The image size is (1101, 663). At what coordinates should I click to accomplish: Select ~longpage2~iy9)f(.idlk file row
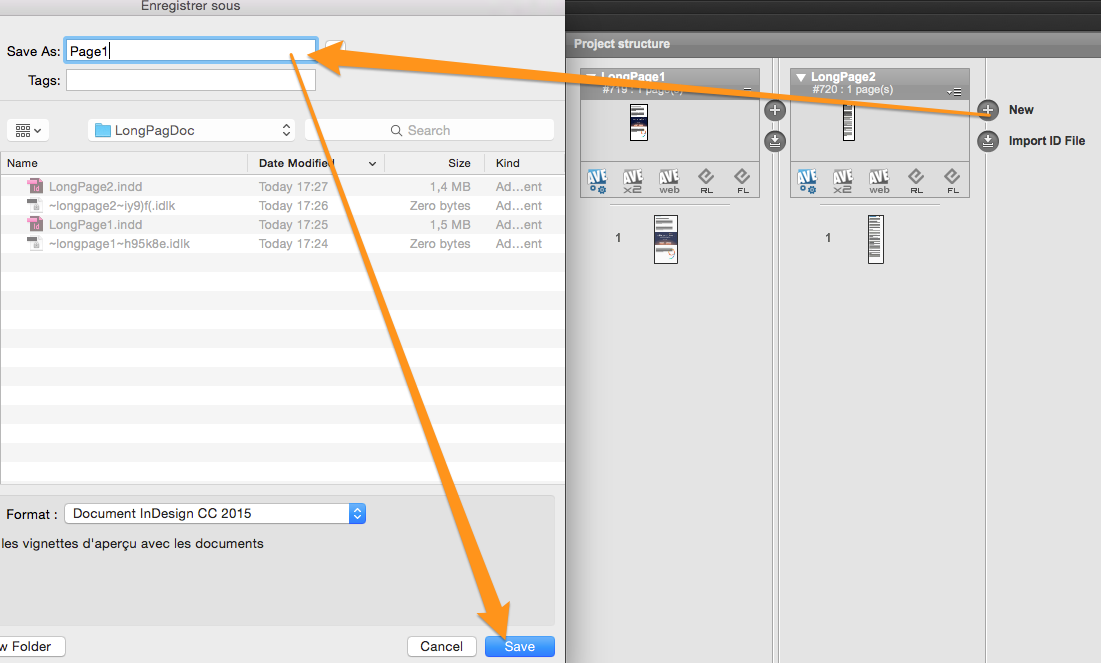click(282, 205)
